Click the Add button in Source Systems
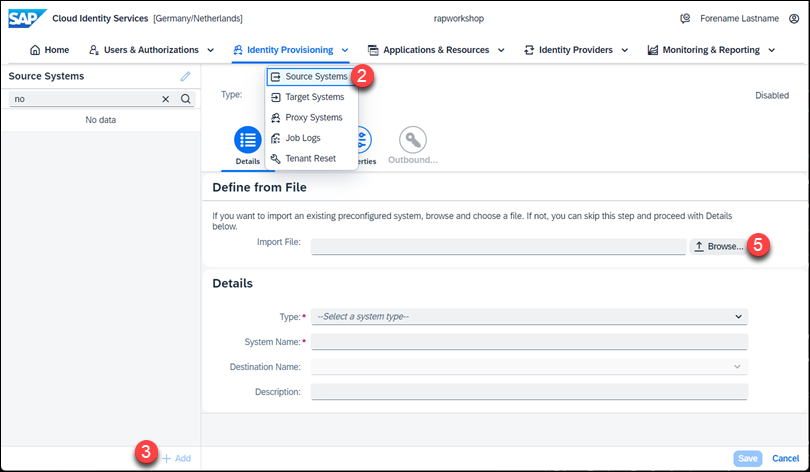This screenshot has height=472, width=810. coord(177,459)
